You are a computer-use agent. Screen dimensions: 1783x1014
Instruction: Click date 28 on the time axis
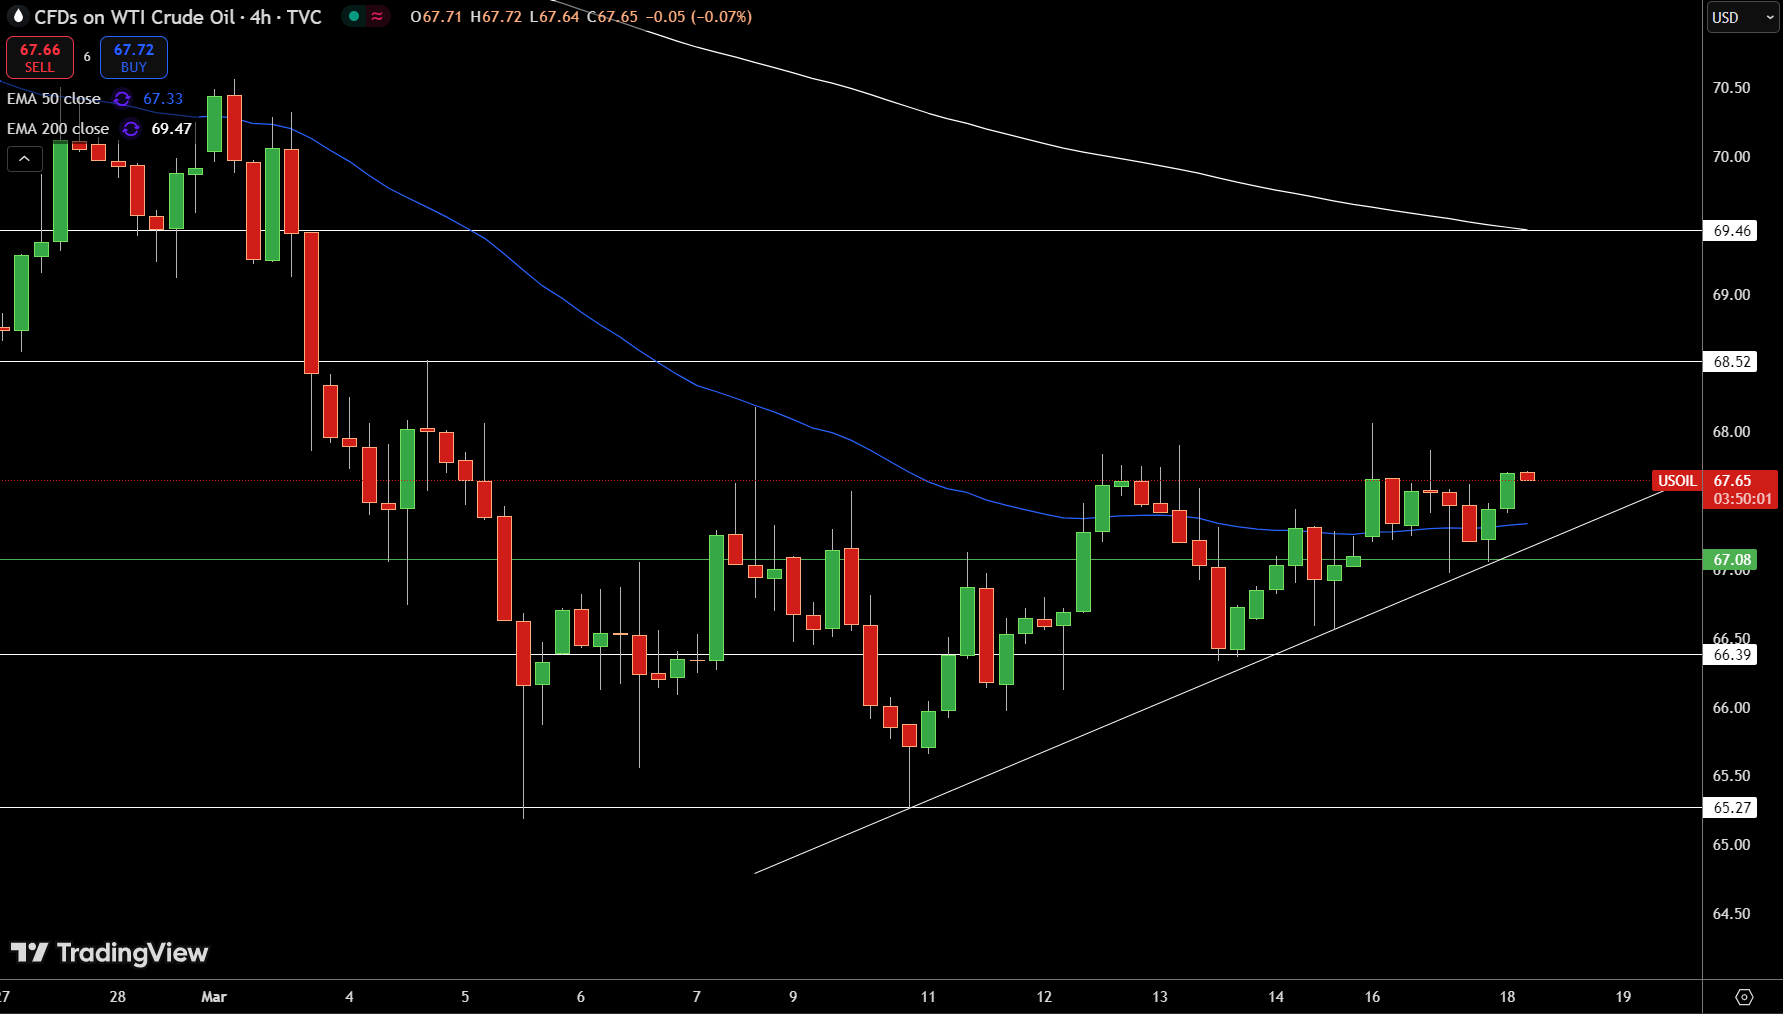[x=118, y=997]
